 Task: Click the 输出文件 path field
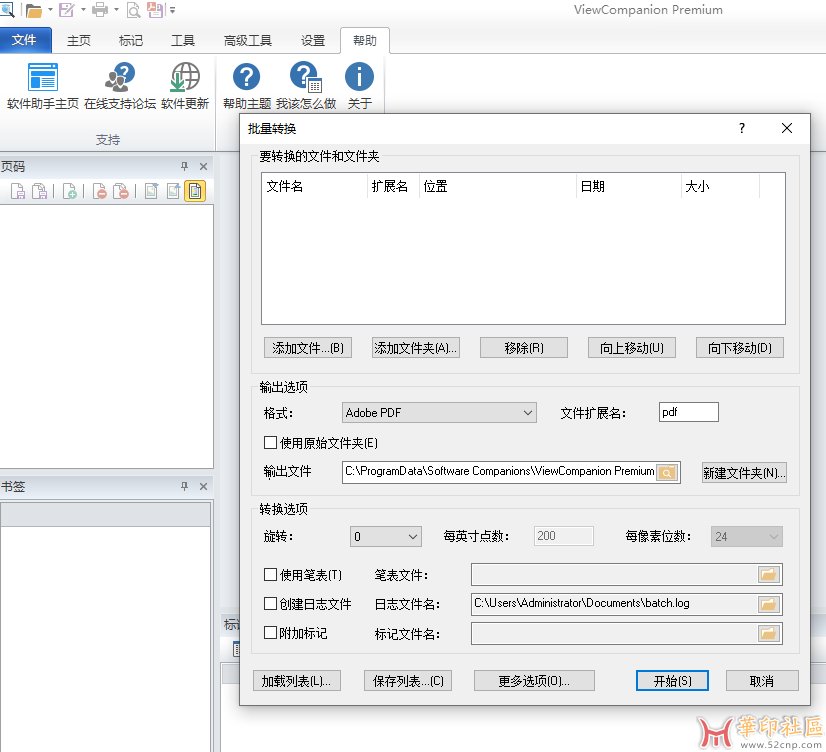point(499,471)
